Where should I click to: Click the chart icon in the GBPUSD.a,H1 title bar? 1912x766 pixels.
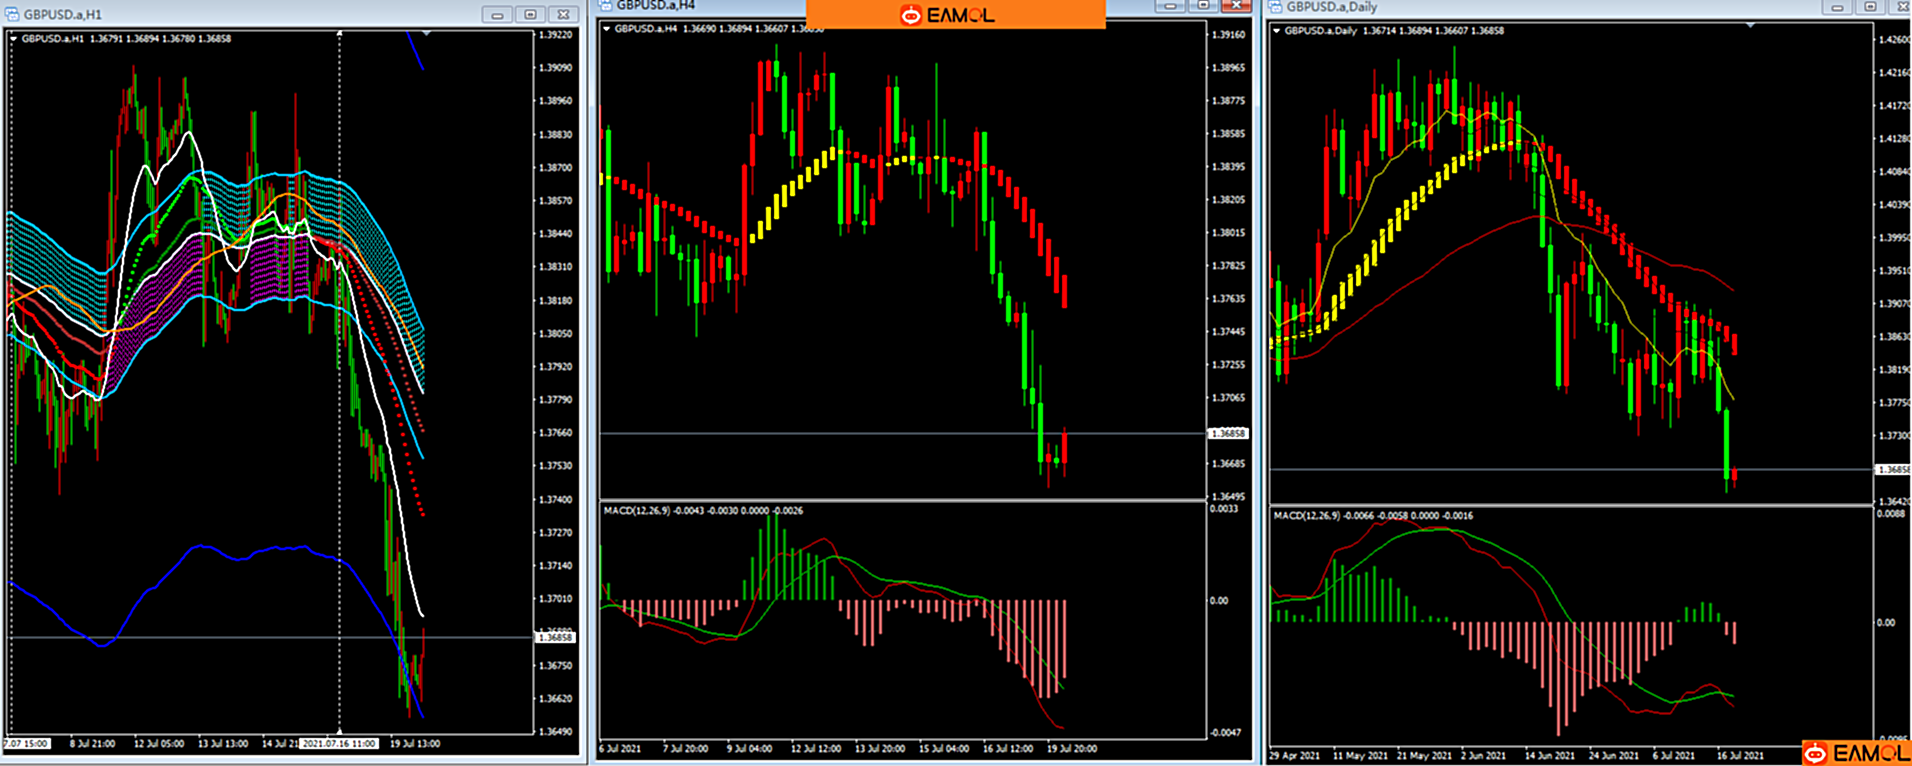(13, 14)
